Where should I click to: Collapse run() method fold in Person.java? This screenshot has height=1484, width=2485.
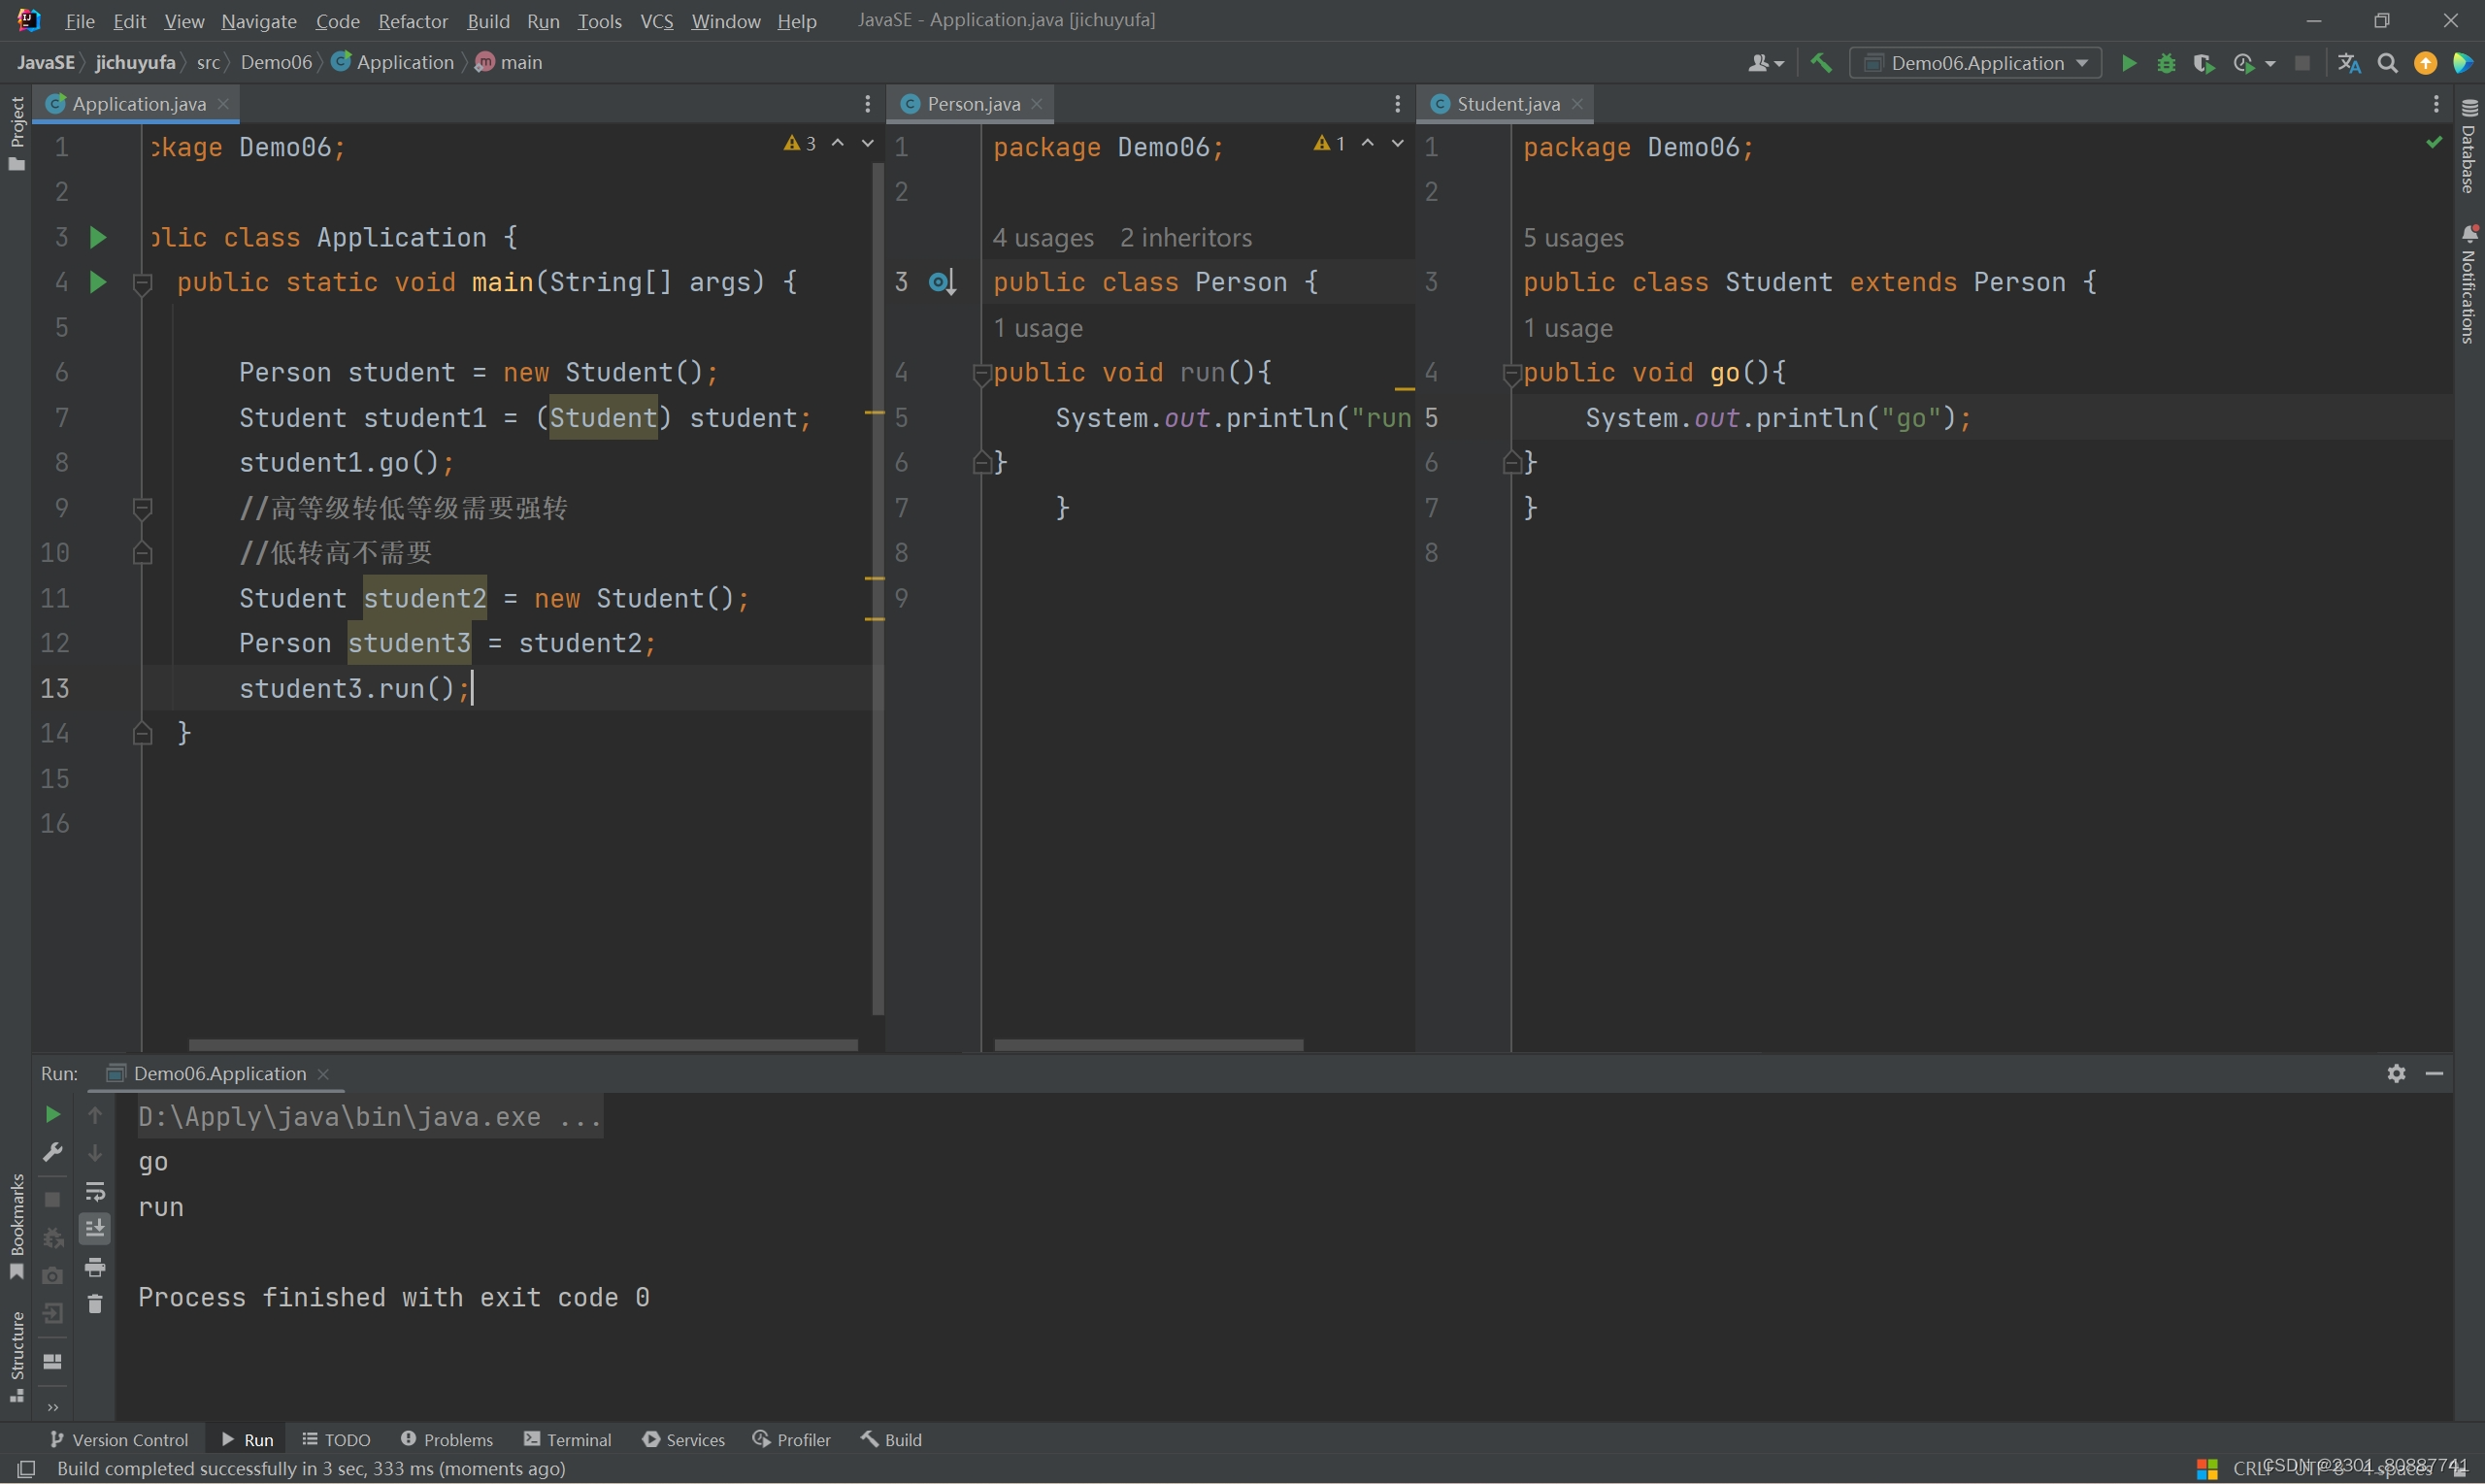coord(981,373)
